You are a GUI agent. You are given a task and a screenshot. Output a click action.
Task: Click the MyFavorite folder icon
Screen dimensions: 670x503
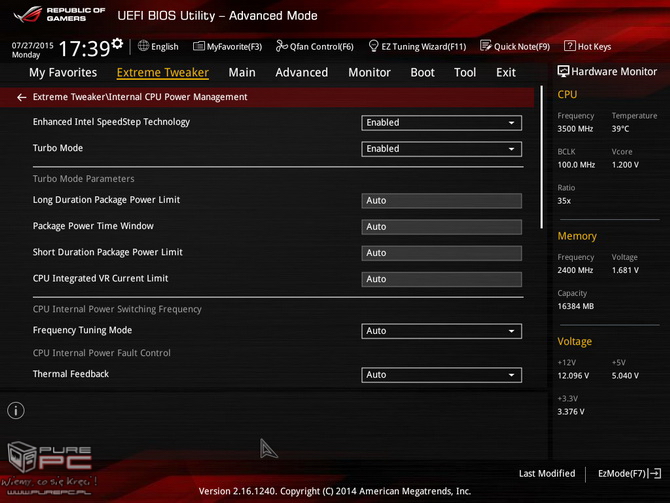coord(199,46)
